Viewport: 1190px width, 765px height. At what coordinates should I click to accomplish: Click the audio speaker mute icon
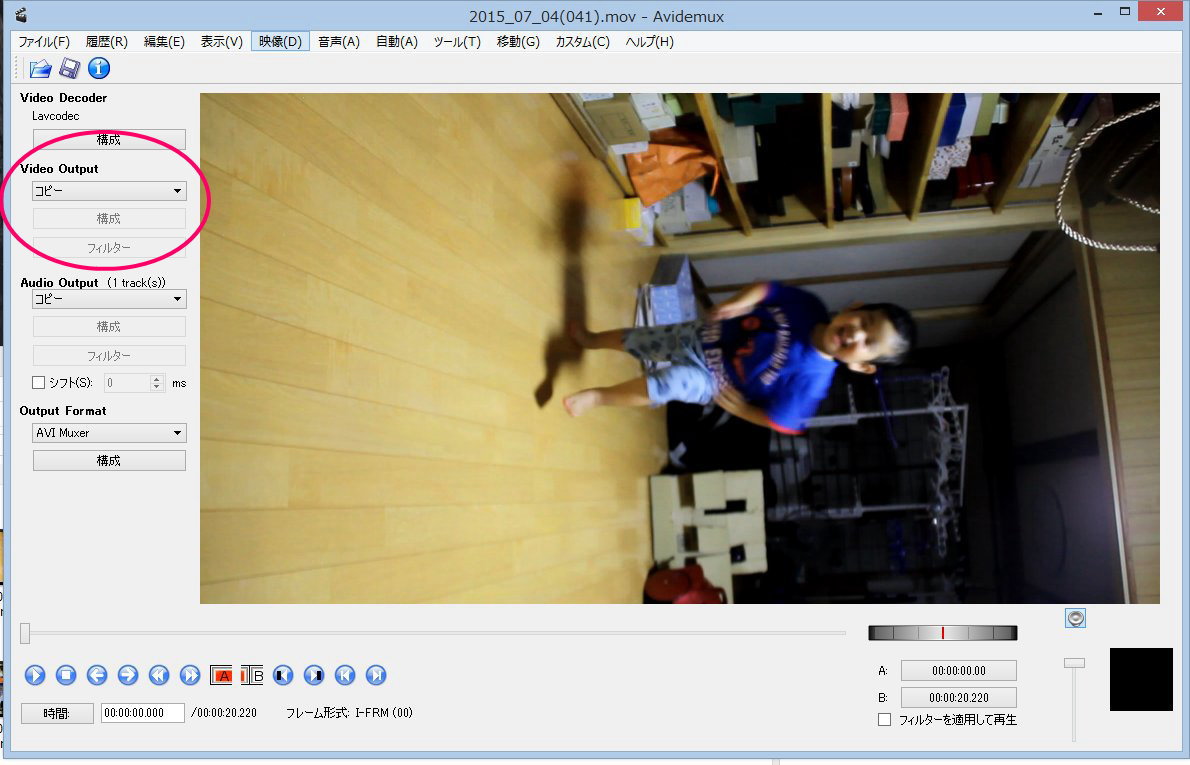point(1075,618)
